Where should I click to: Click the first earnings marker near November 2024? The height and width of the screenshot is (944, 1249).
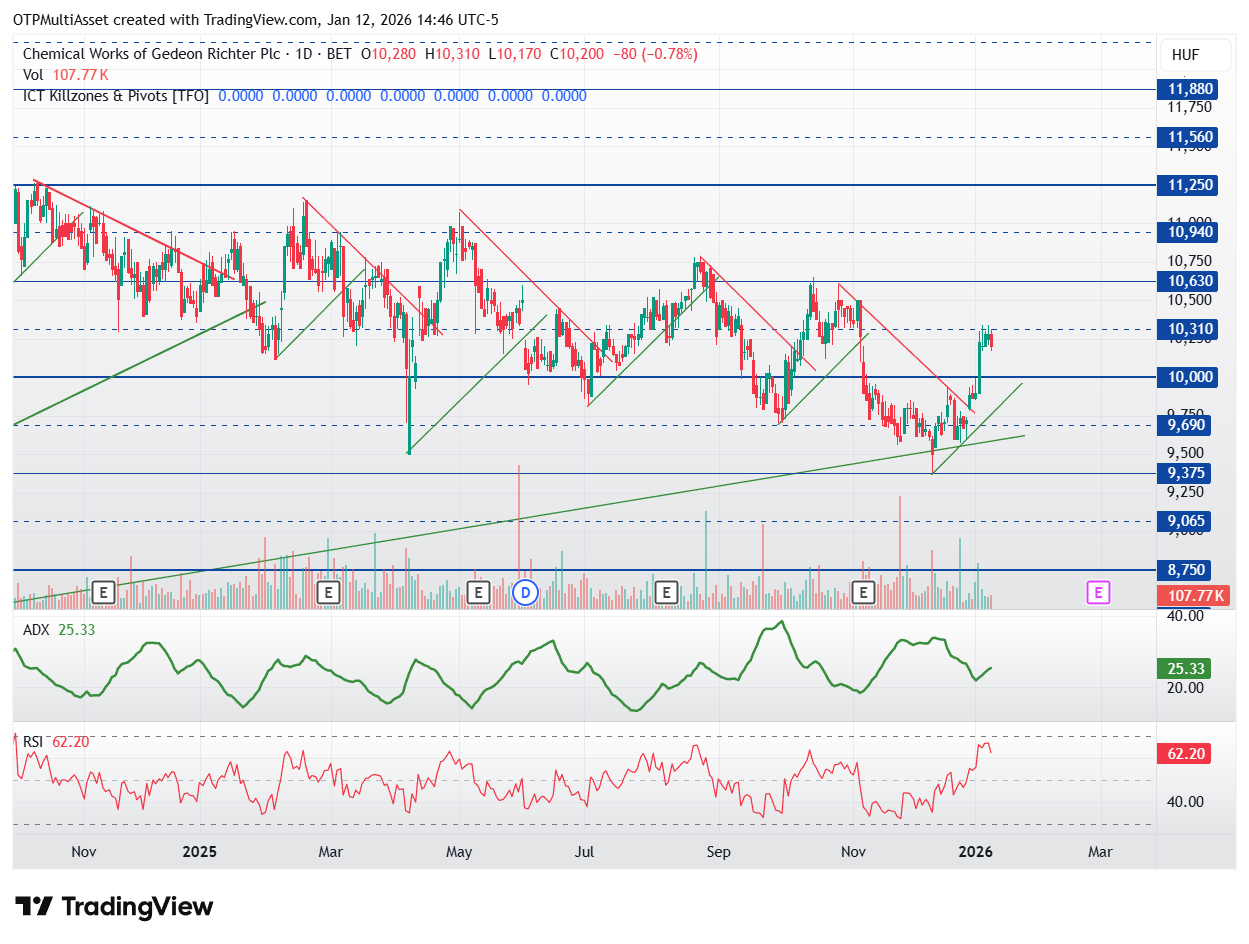click(102, 593)
